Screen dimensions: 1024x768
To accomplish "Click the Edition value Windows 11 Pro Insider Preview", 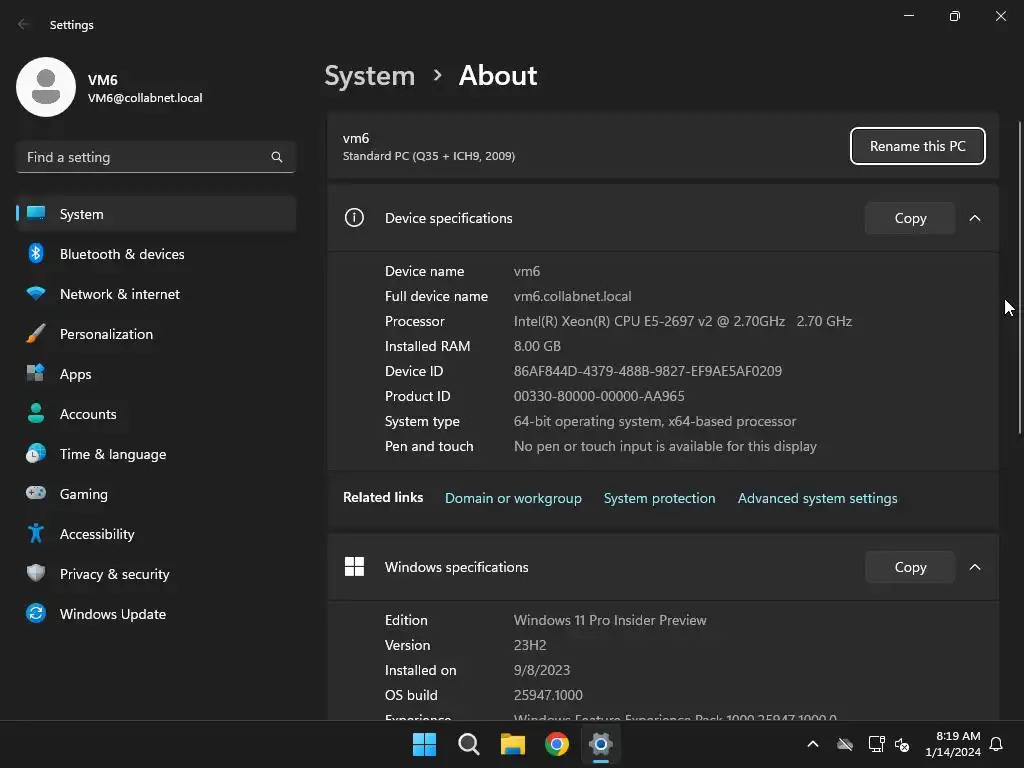I will (x=610, y=620).
